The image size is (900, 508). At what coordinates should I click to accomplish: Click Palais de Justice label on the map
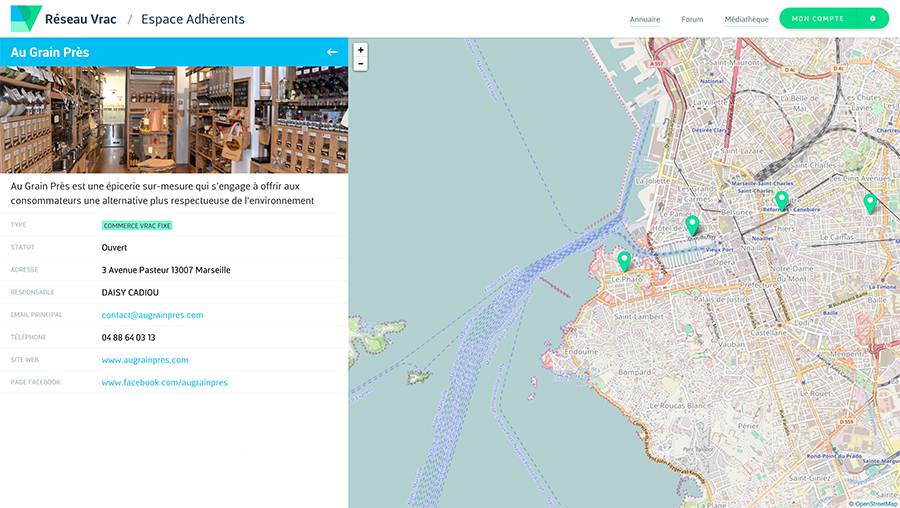[721, 299]
